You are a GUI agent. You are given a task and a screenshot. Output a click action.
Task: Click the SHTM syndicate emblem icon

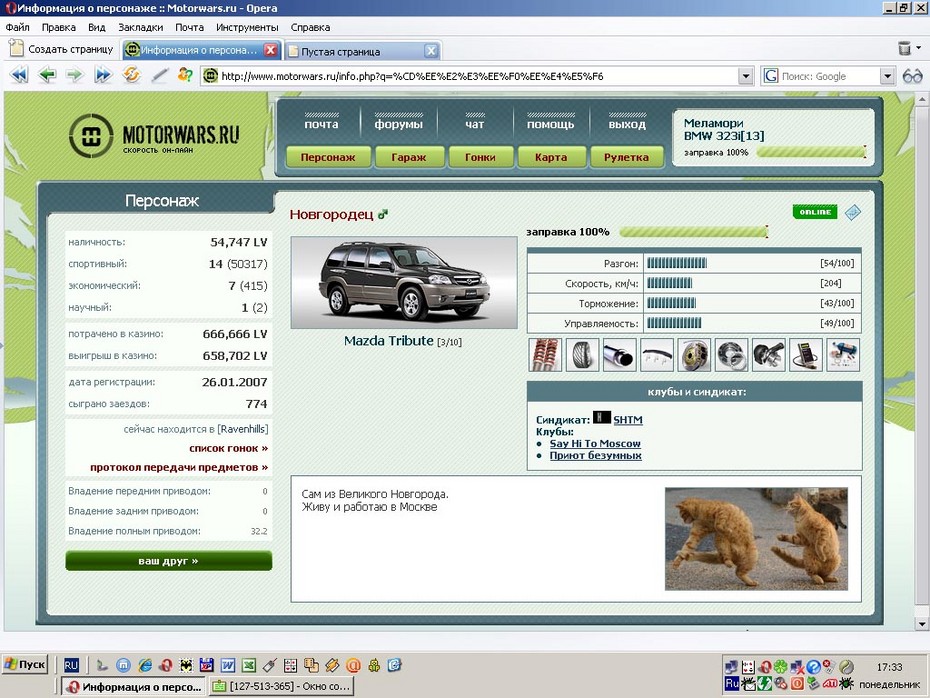(601, 417)
